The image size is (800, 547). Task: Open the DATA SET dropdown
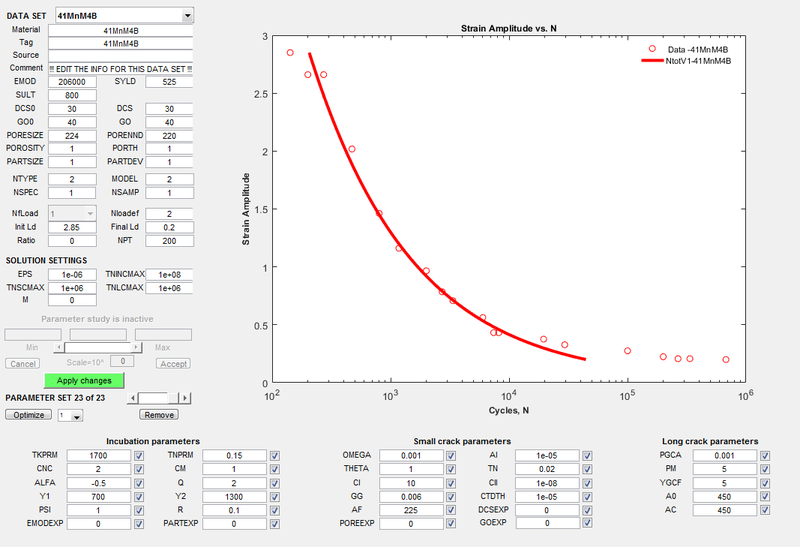(186, 16)
